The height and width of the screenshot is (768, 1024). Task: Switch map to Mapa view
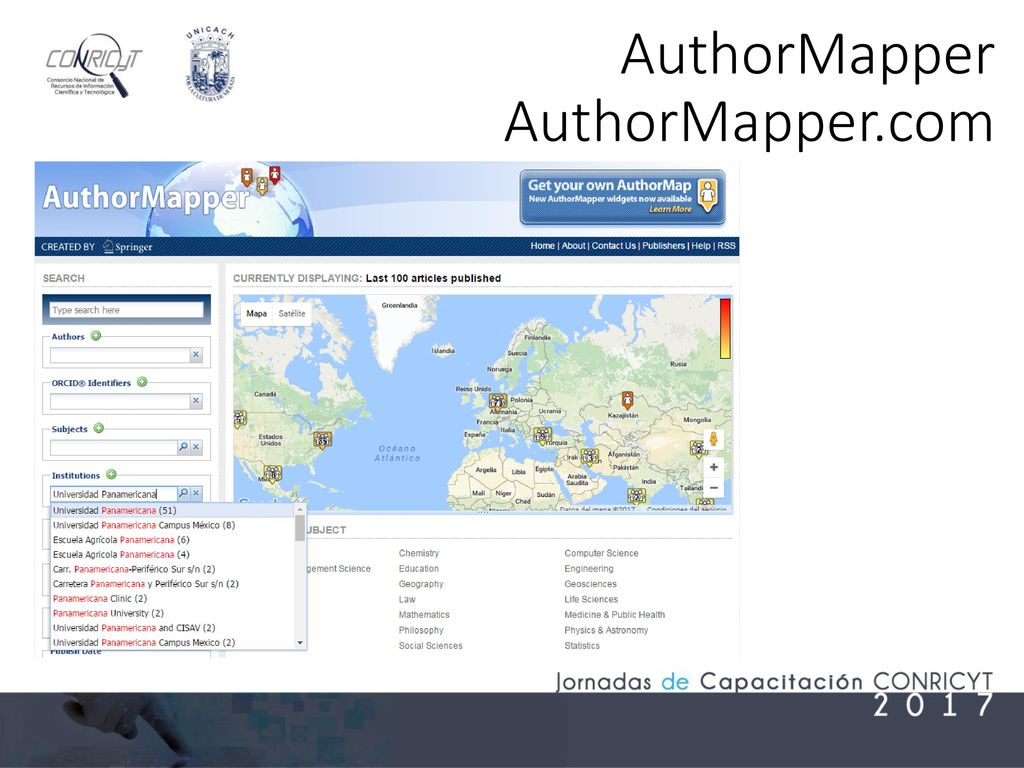[x=256, y=313]
